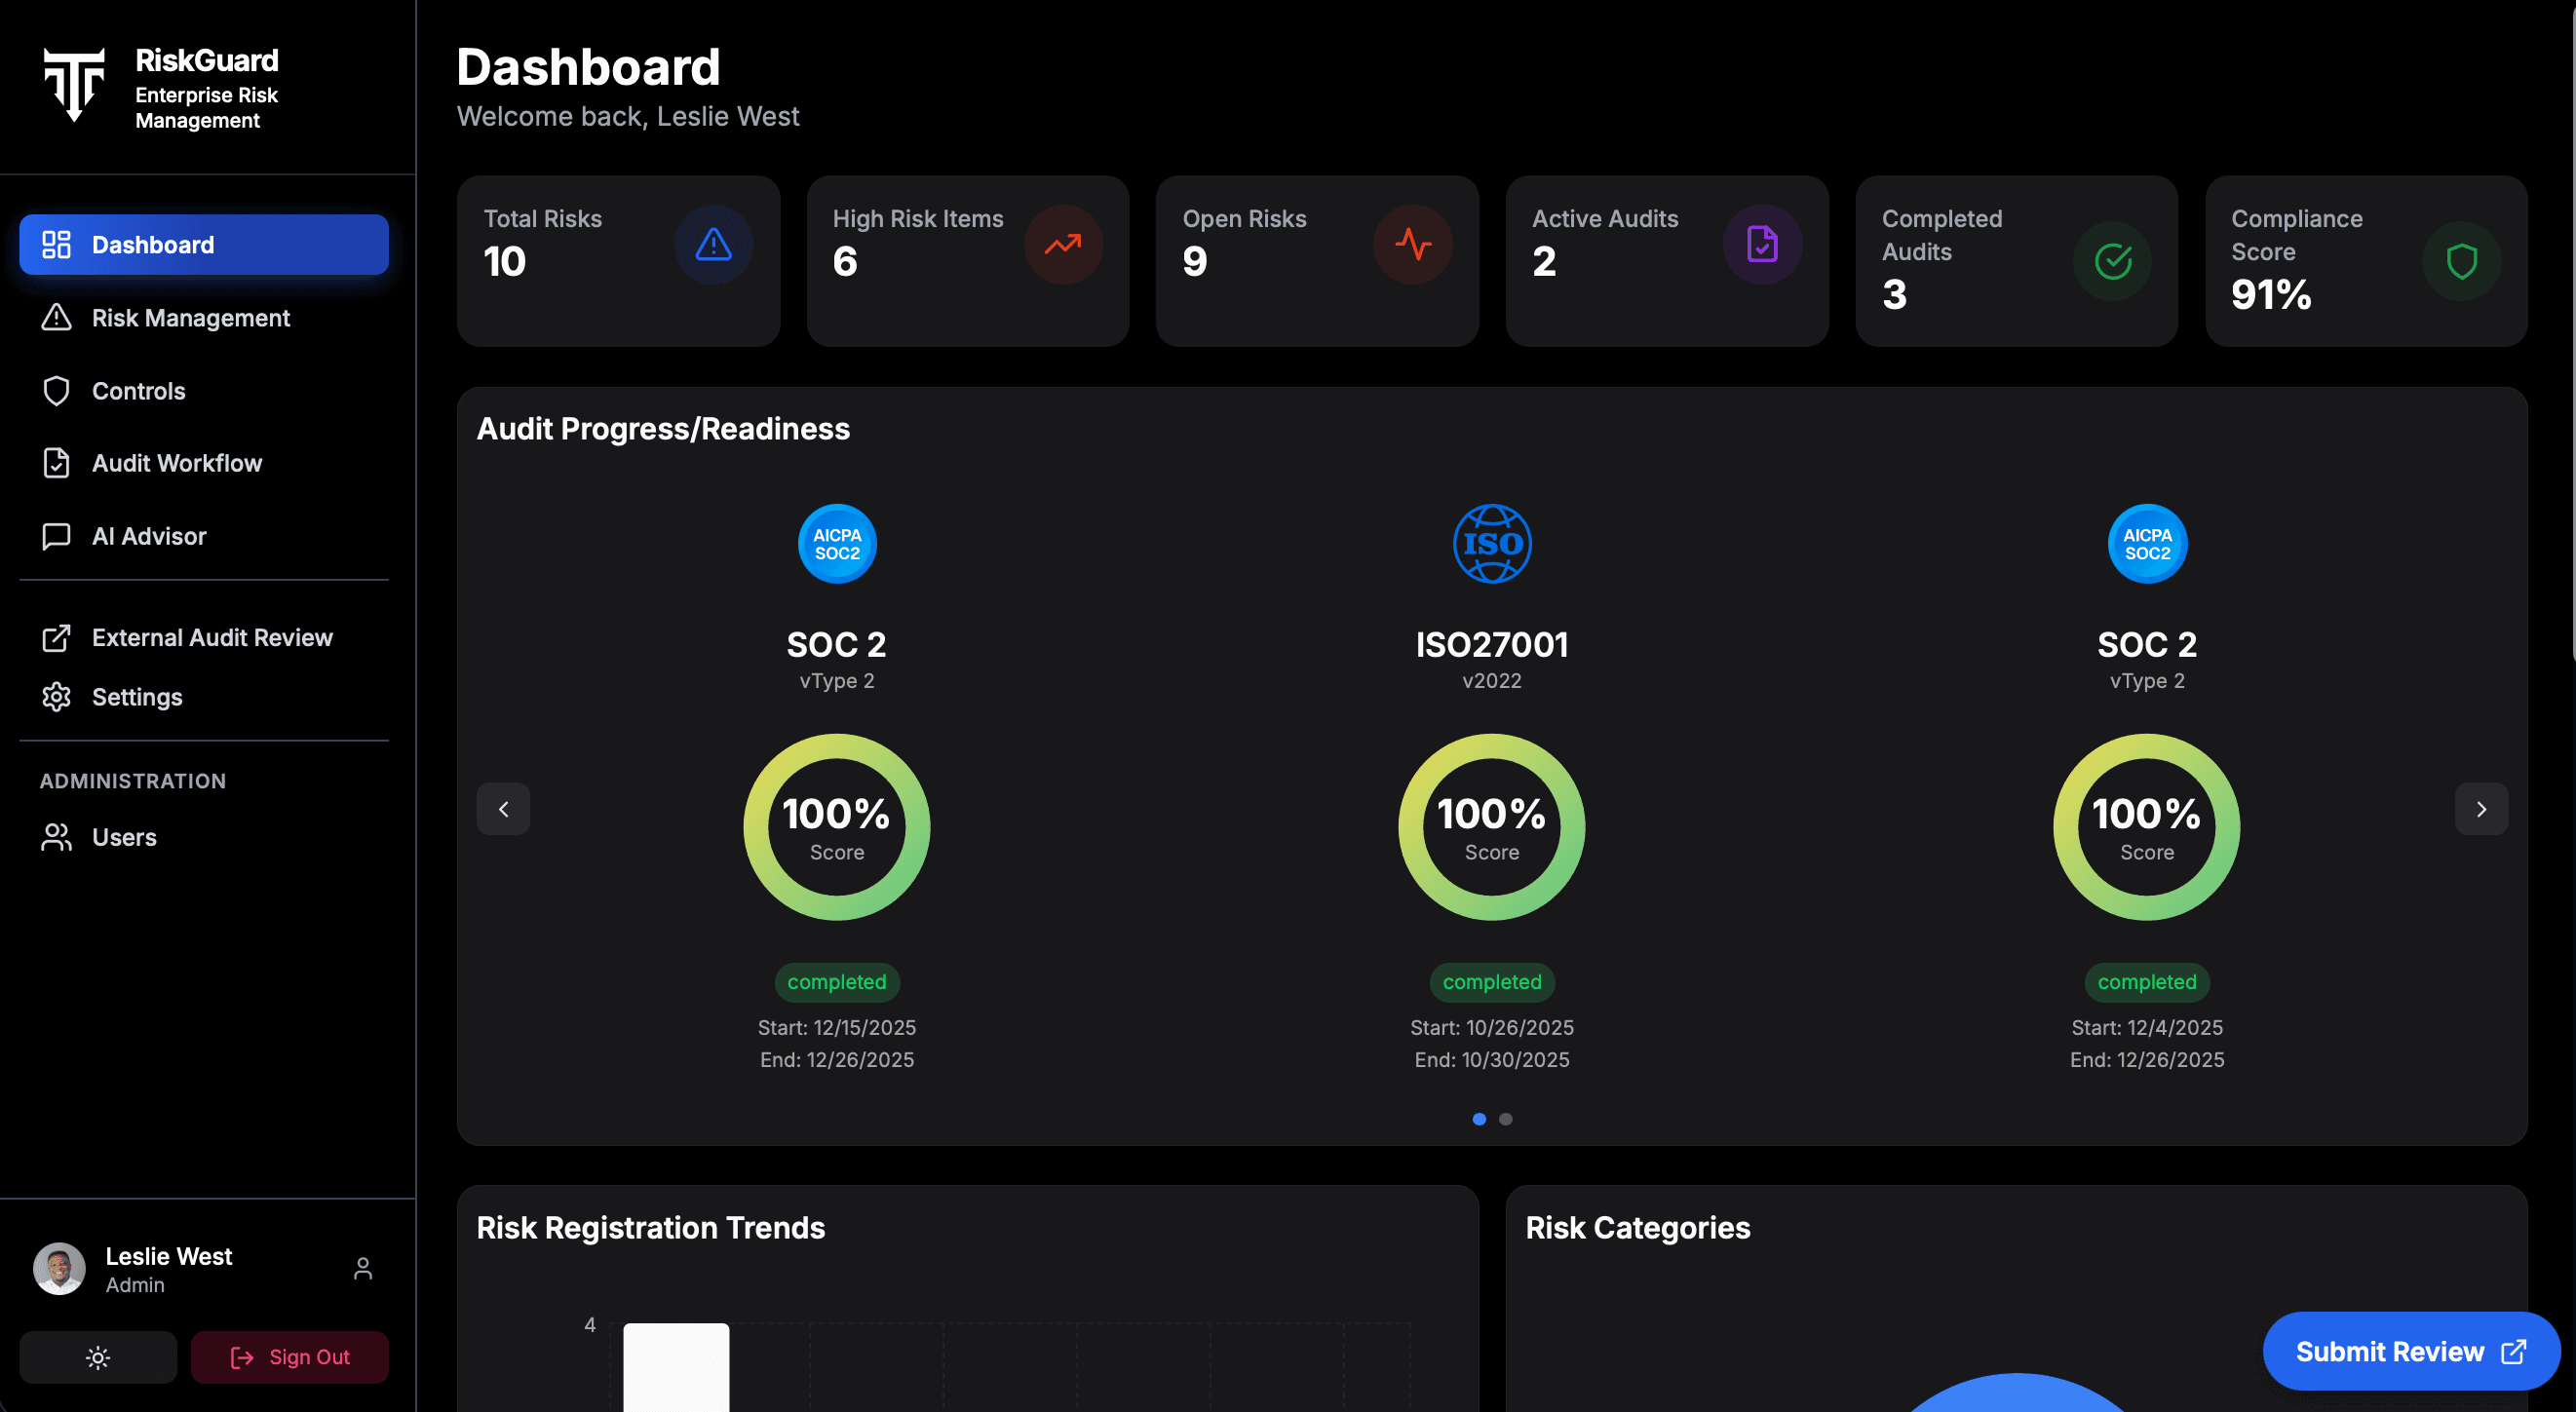Click the completed badge of 12/4/2025 audit
The height and width of the screenshot is (1412, 2576).
[x=2147, y=982]
